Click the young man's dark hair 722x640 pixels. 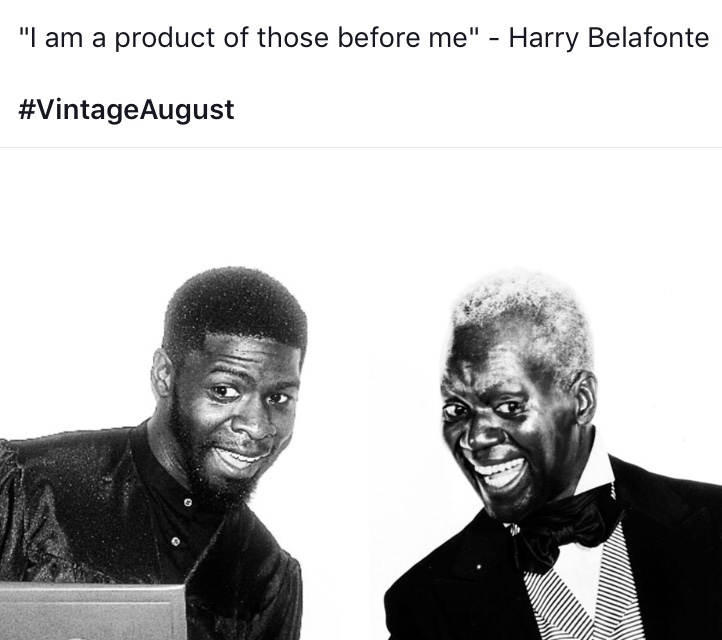click(x=235, y=306)
